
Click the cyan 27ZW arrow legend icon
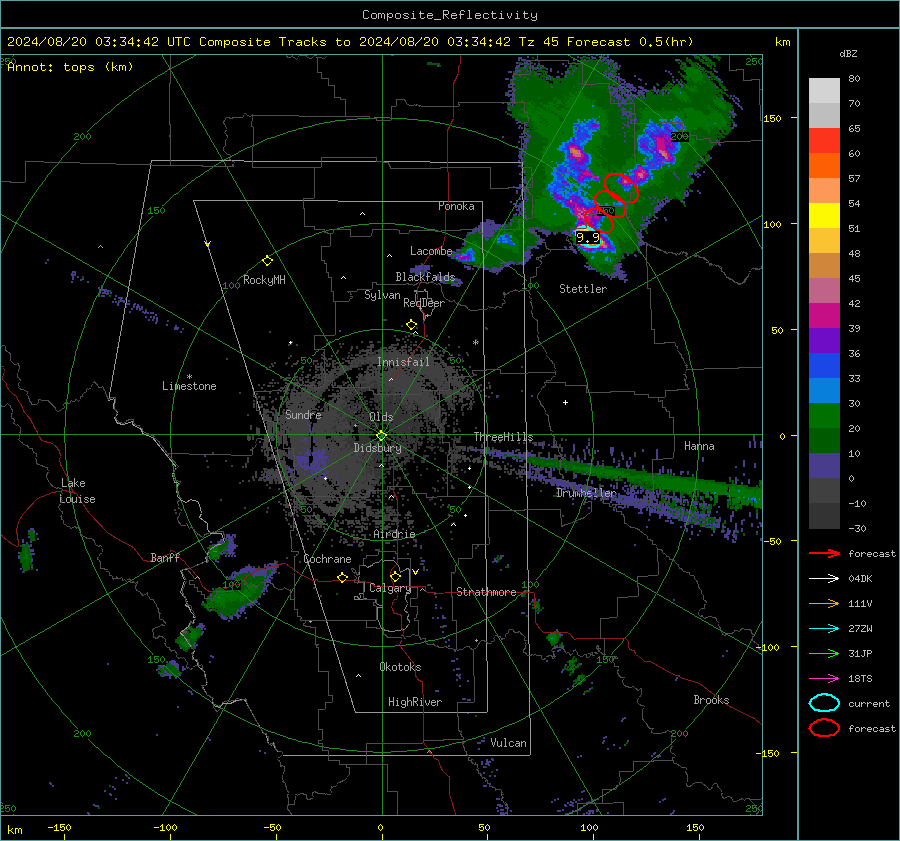coord(824,629)
